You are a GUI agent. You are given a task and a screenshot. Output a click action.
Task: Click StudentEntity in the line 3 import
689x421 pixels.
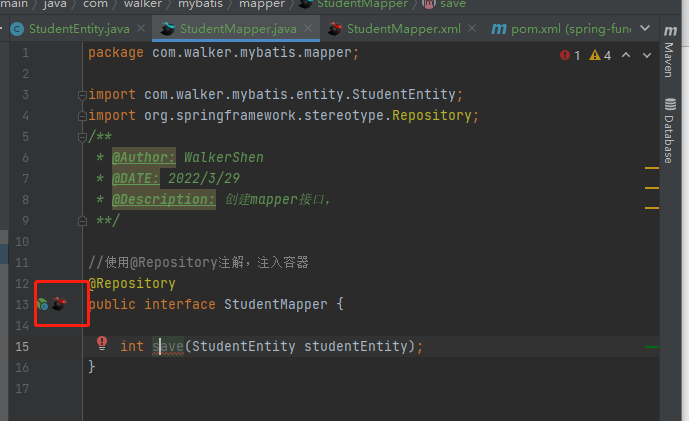pos(404,94)
